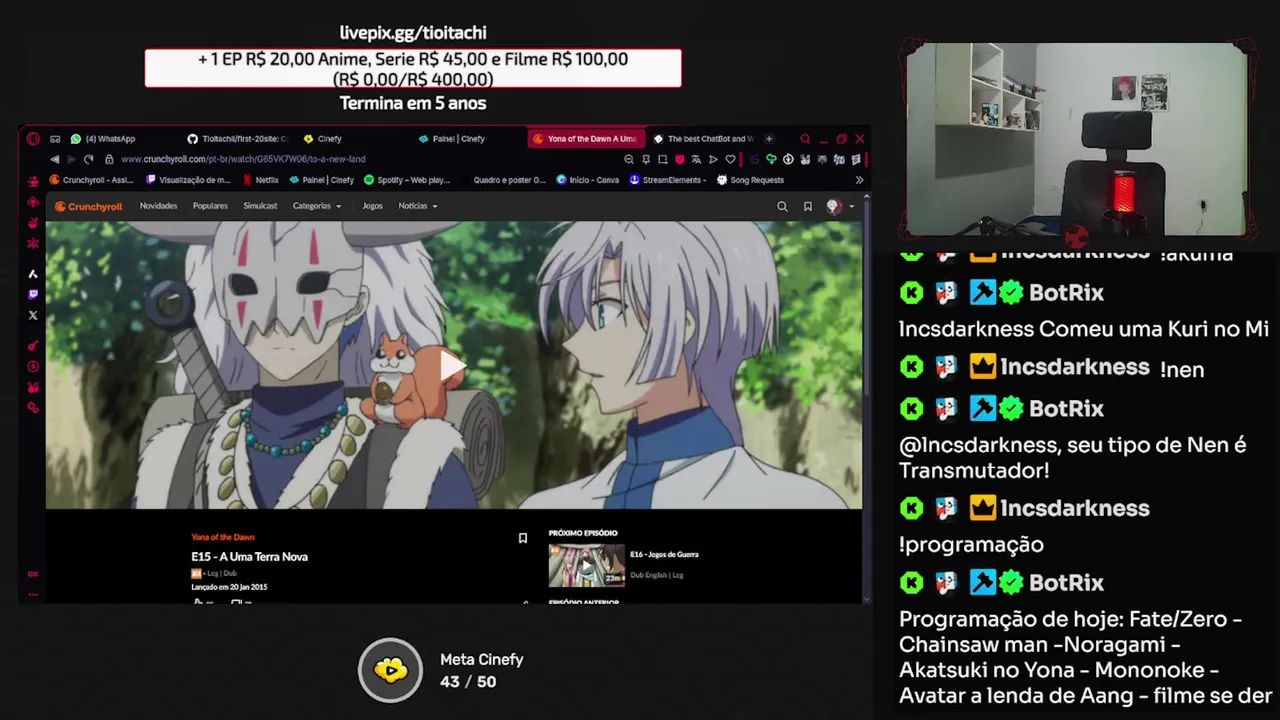Click the three-dots icon at sidebar bottom
The image size is (1280, 720).
(x=33, y=594)
